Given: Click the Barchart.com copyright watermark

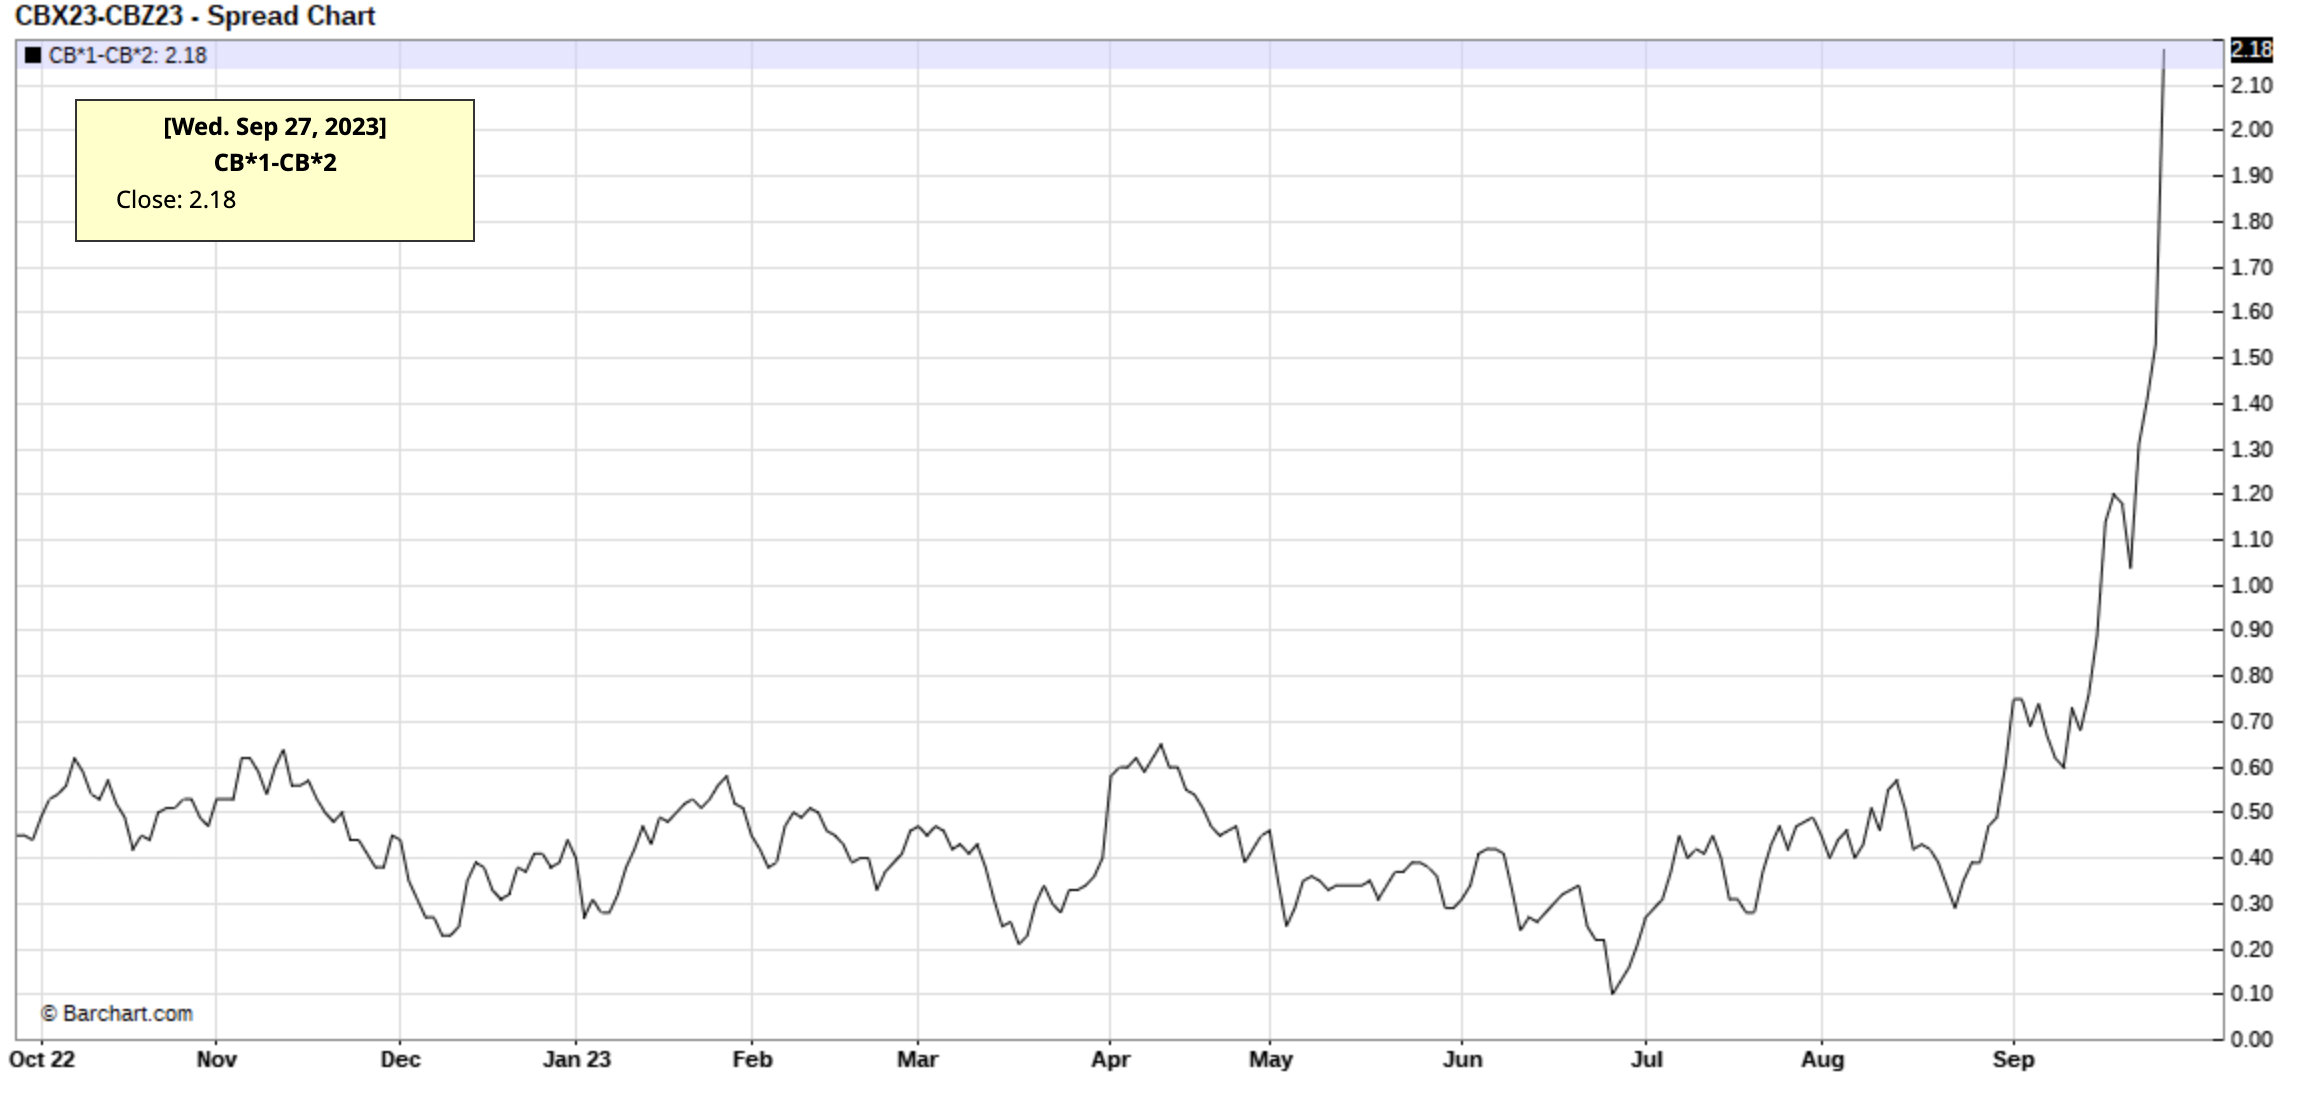Looking at the screenshot, I should point(117,1013).
